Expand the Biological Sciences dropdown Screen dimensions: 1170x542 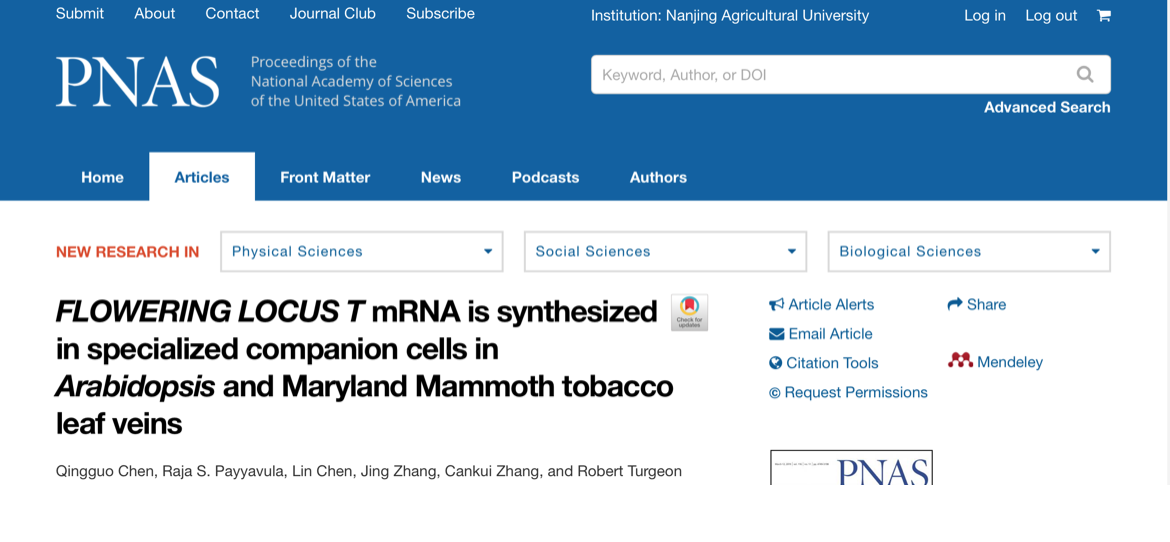pyautogui.click(x=969, y=252)
